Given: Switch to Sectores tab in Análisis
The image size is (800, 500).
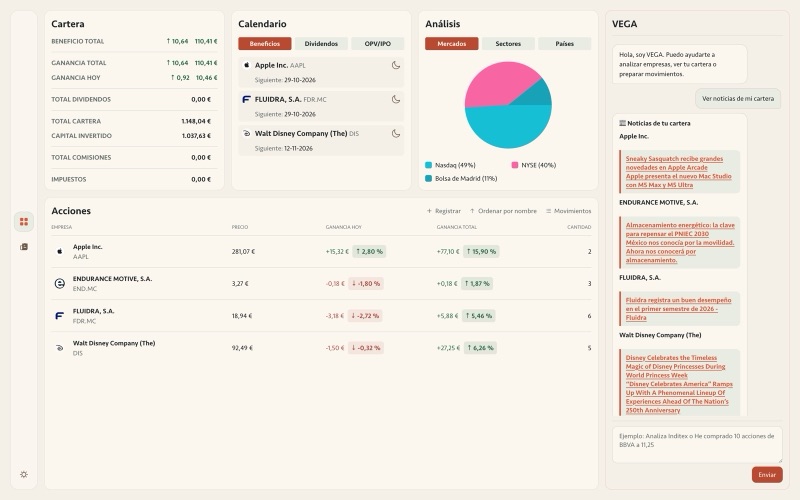Looking at the screenshot, I should click(x=508, y=44).
